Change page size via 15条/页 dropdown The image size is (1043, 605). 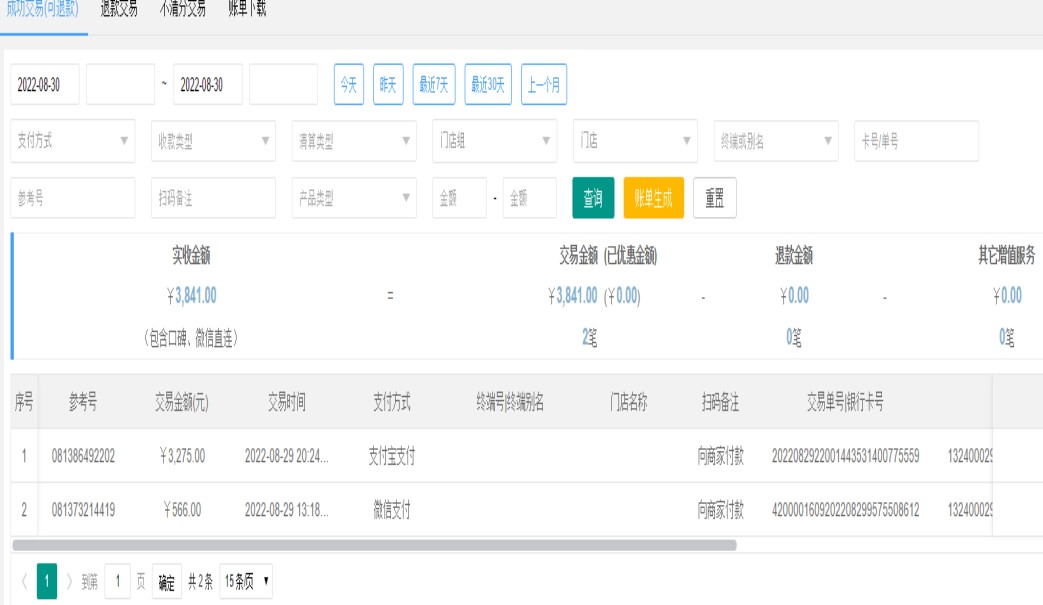pyautogui.click(x=246, y=582)
